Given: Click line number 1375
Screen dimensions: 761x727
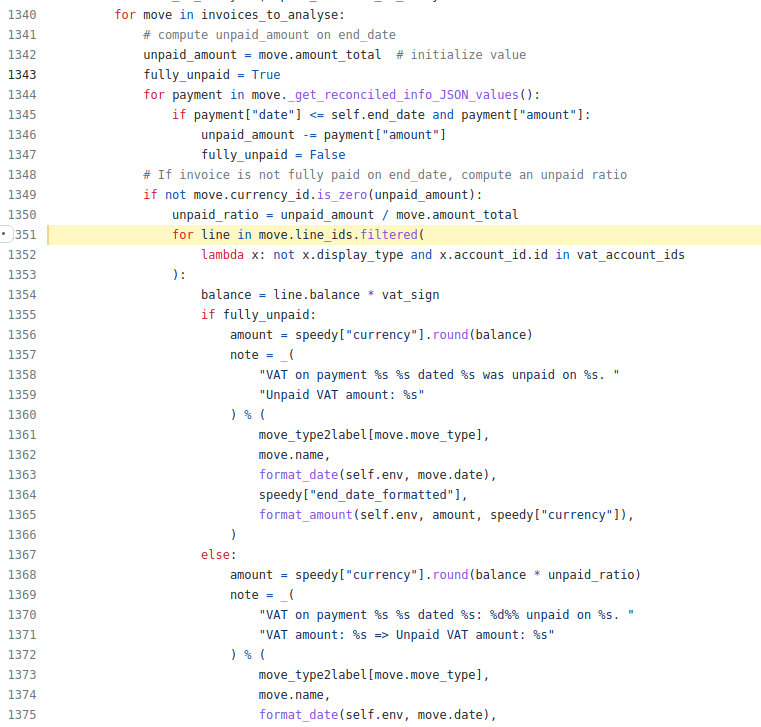Looking at the screenshot, I should click(x=22, y=715).
